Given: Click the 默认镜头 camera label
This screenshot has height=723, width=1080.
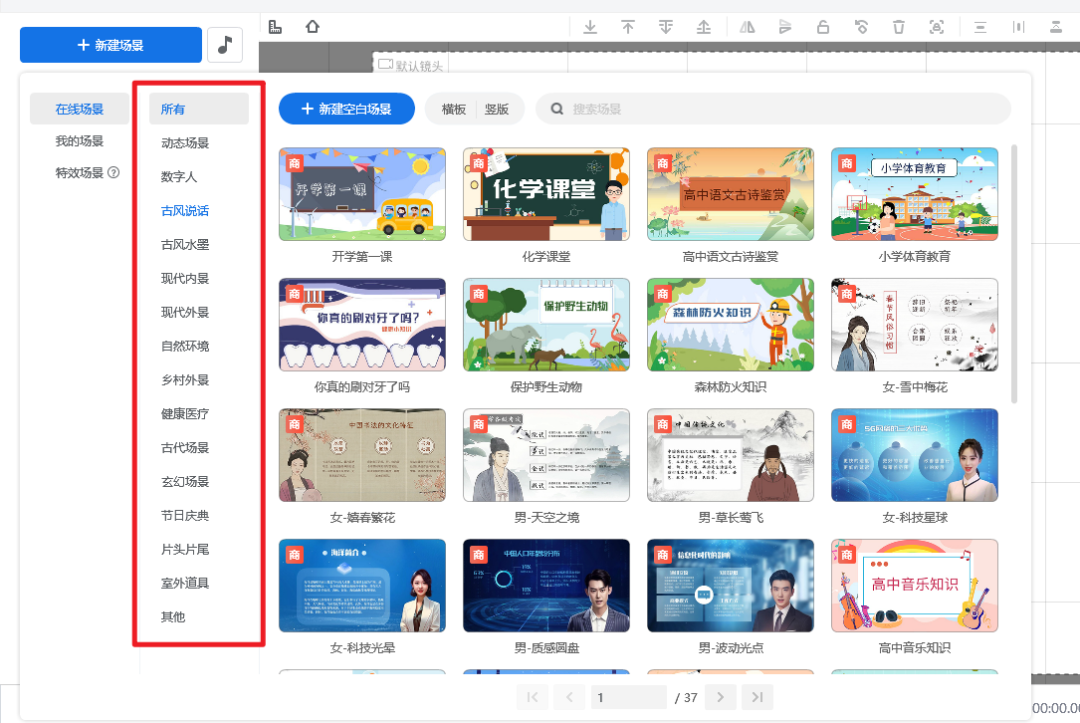Looking at the screenshot, I should [411, 65].
